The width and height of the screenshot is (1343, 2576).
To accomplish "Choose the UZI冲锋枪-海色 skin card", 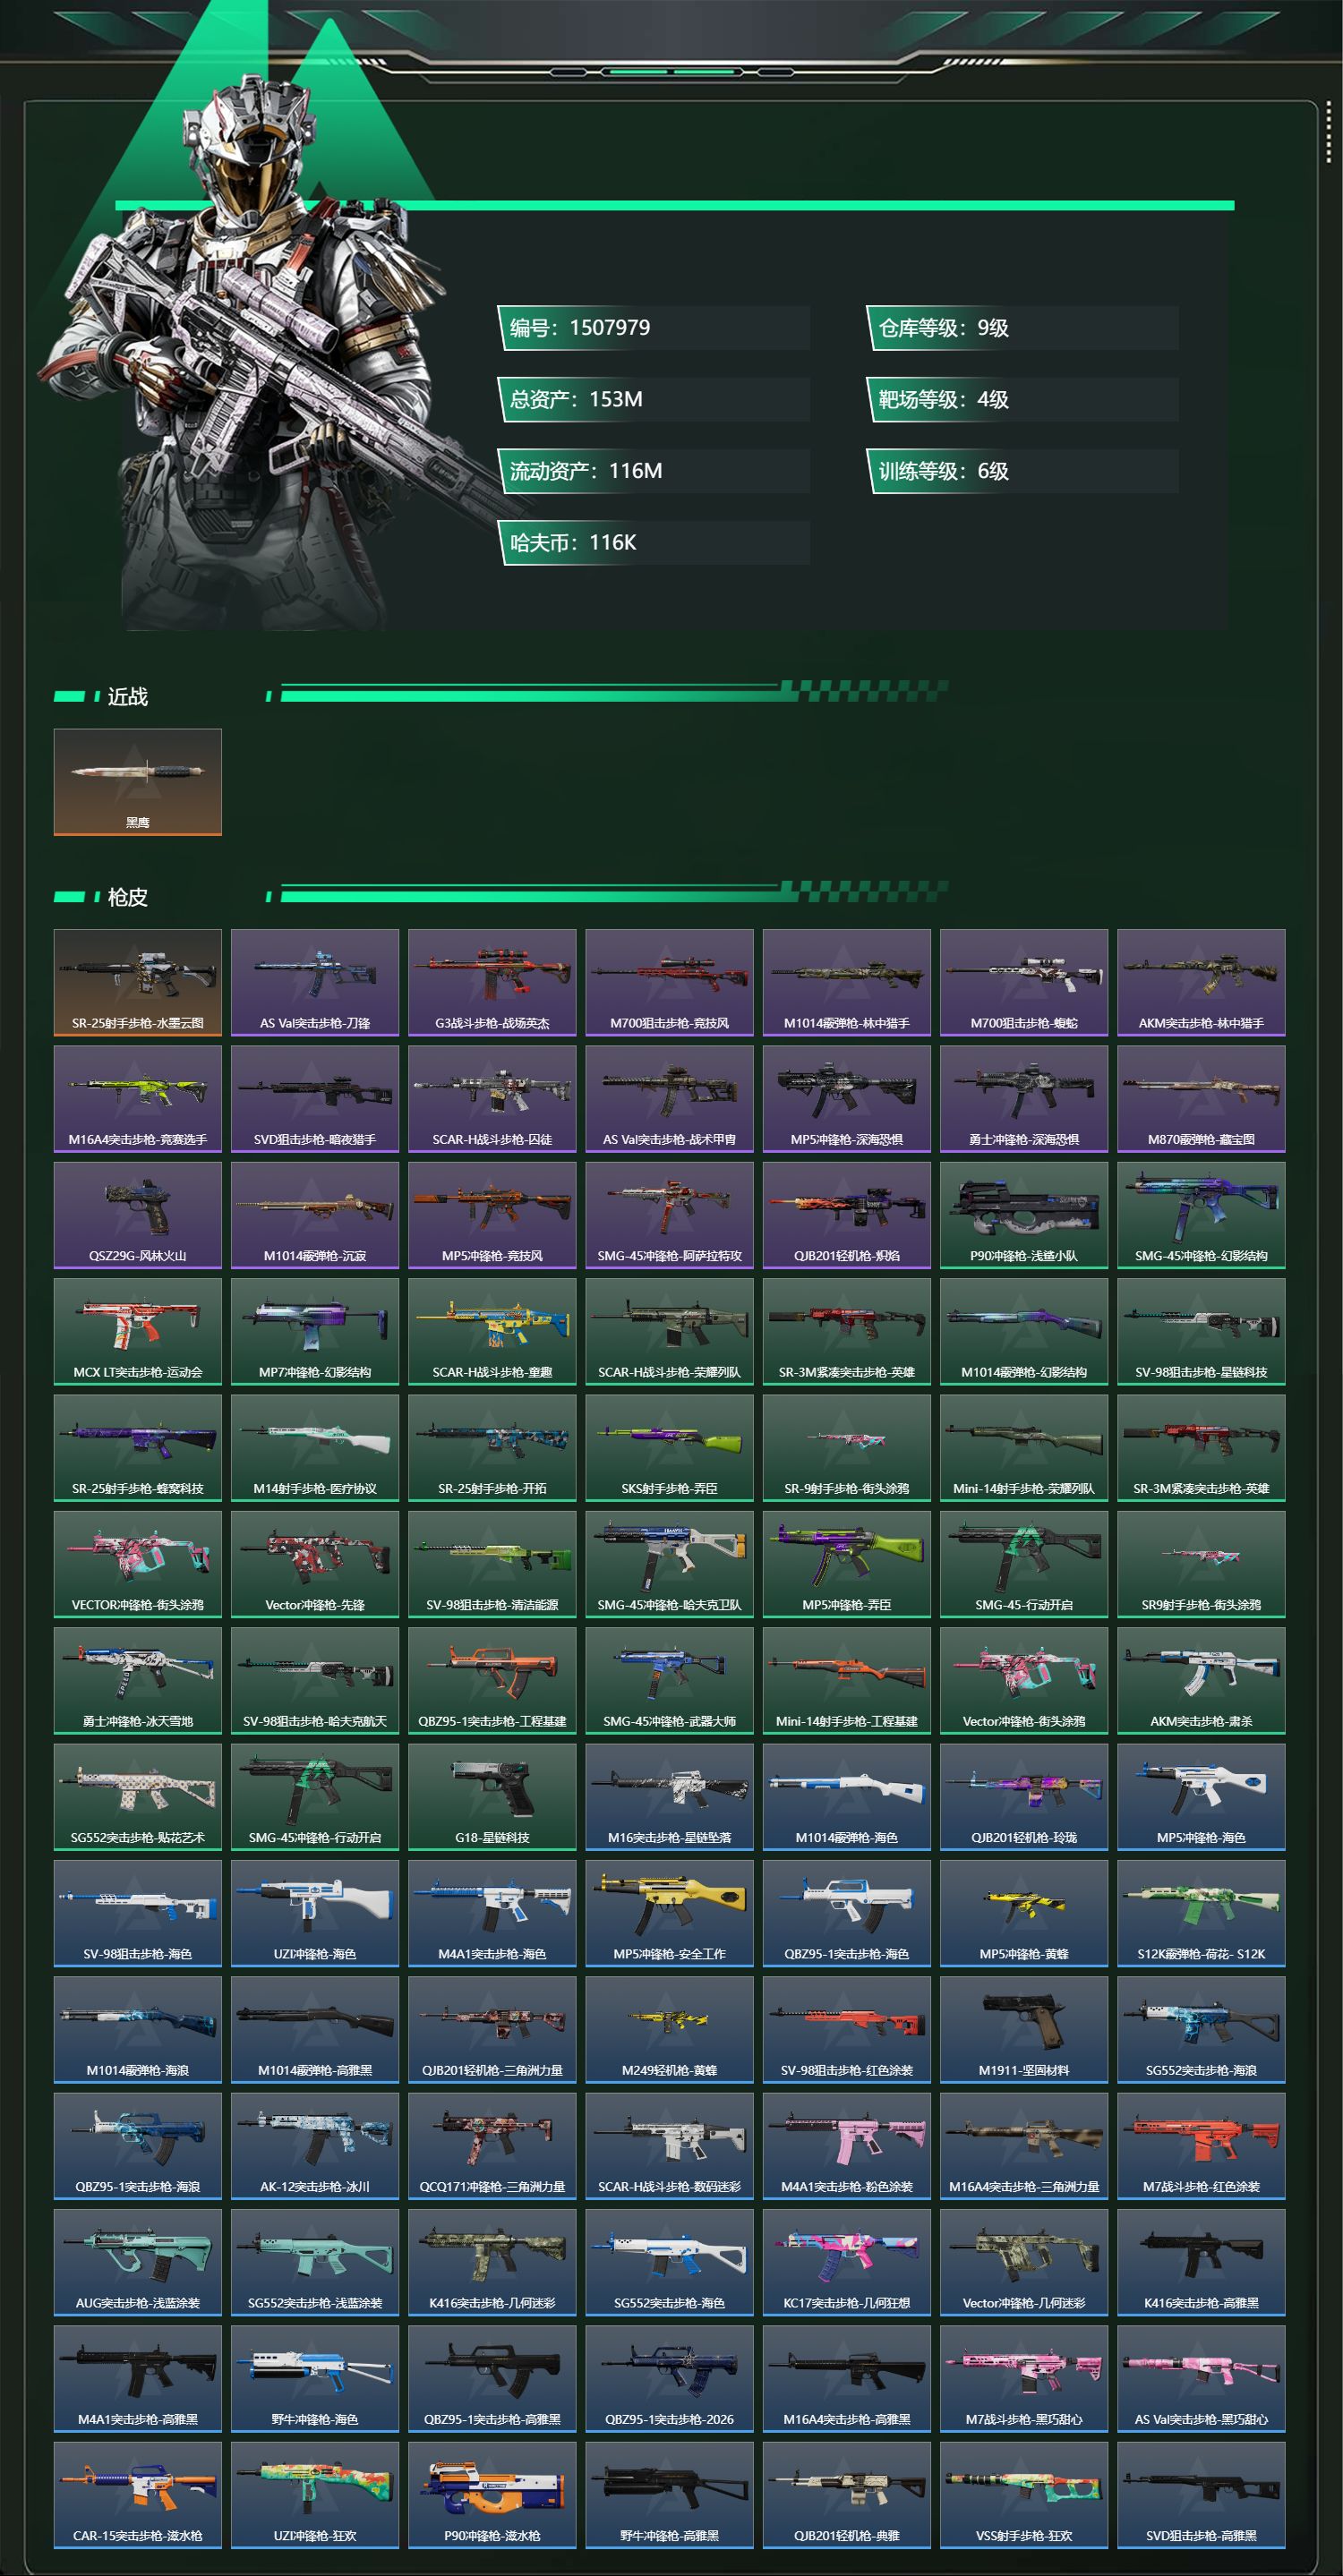I will (315, 1914).
